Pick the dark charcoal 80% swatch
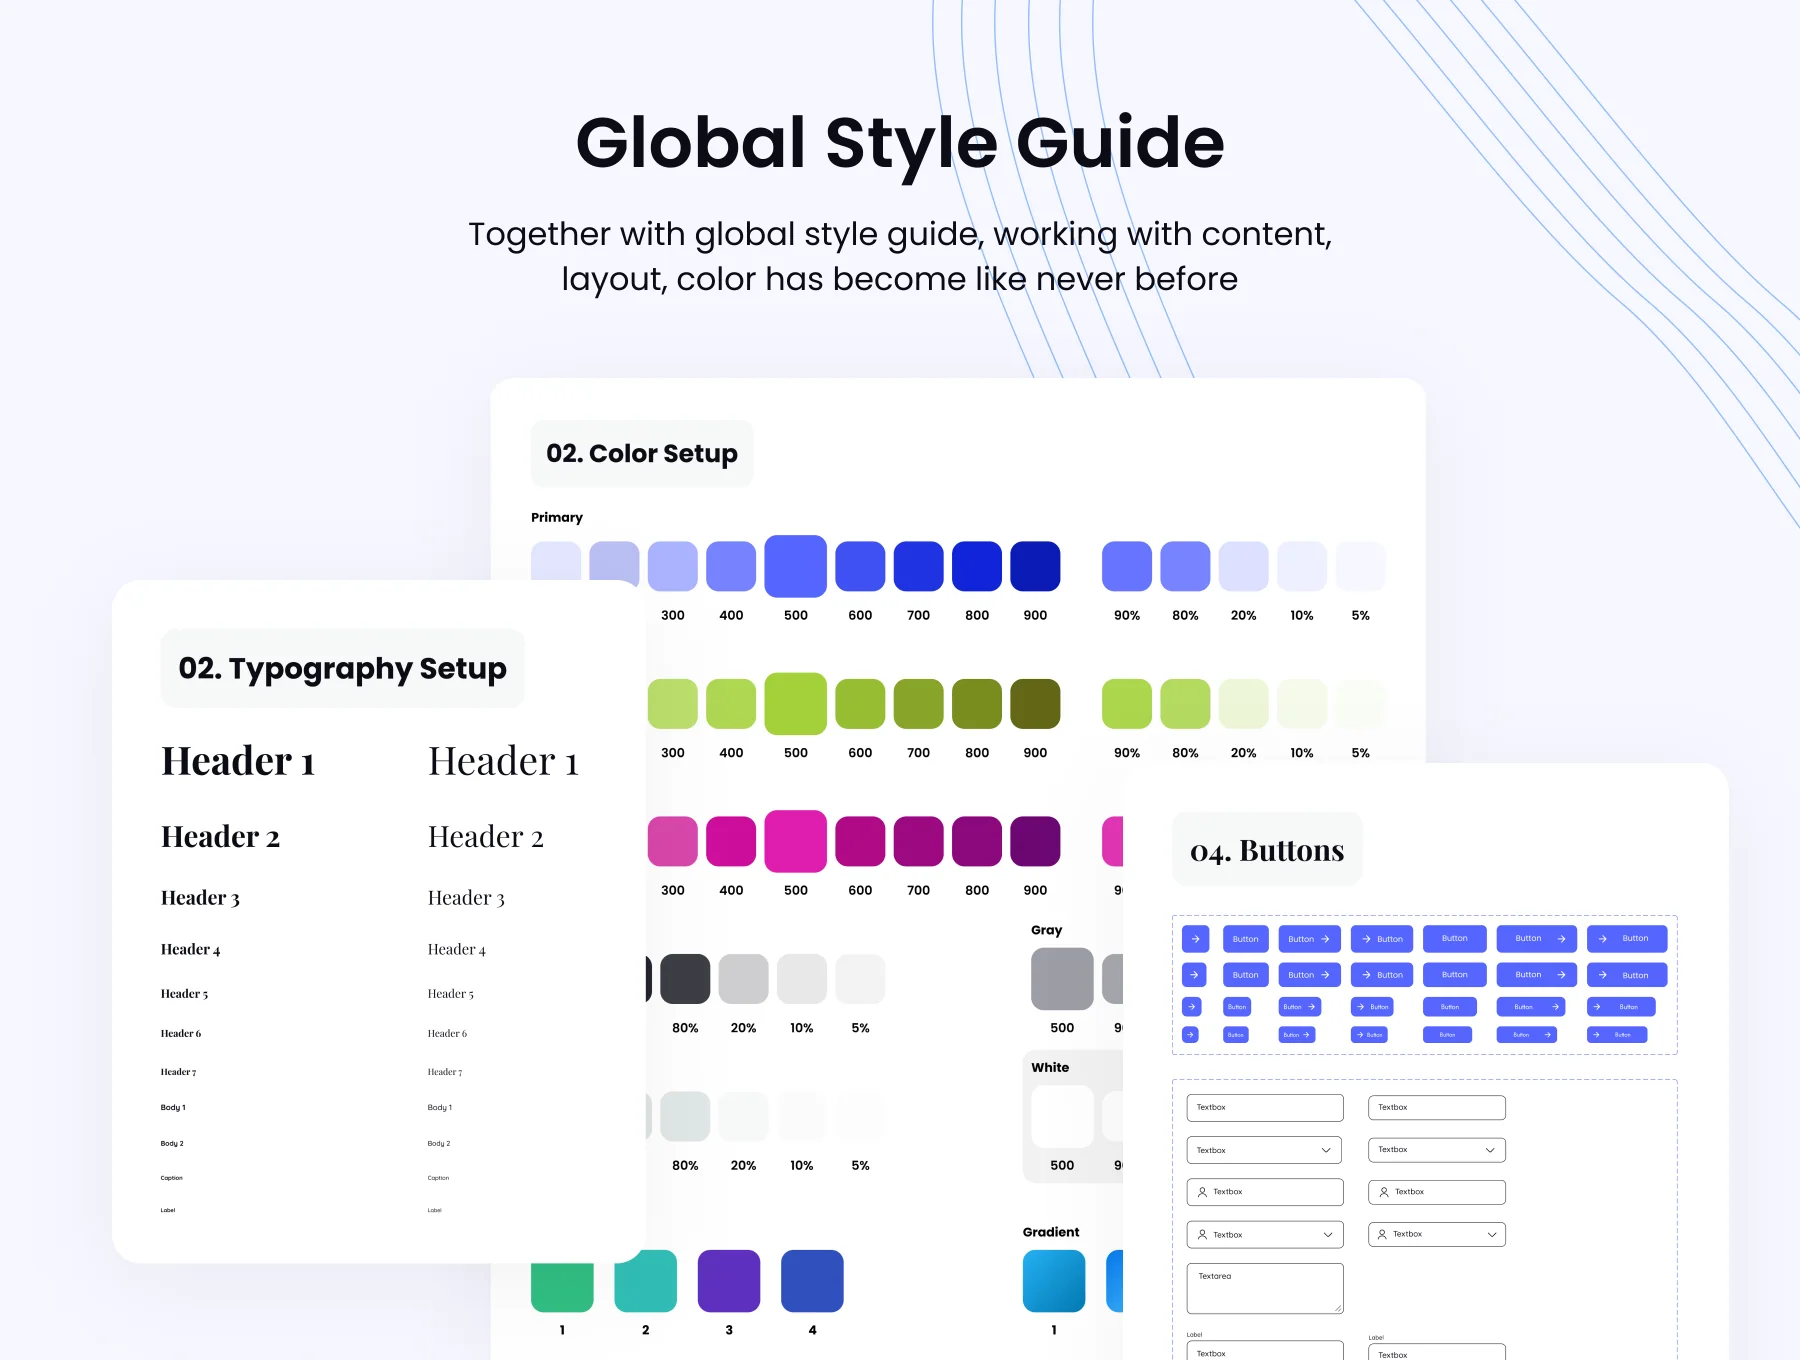 pyautogui.click(x=685, y=979)
